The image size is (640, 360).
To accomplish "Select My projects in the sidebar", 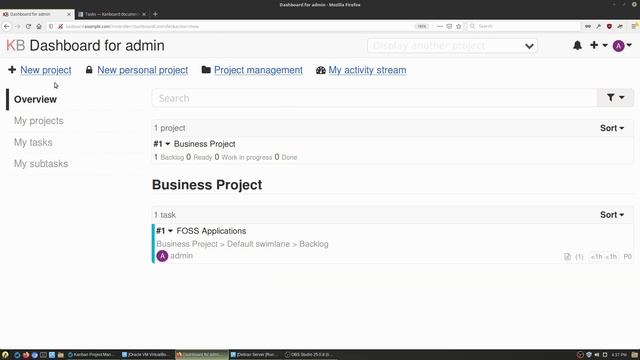I will pyautogui.click(x=39, y=121).
